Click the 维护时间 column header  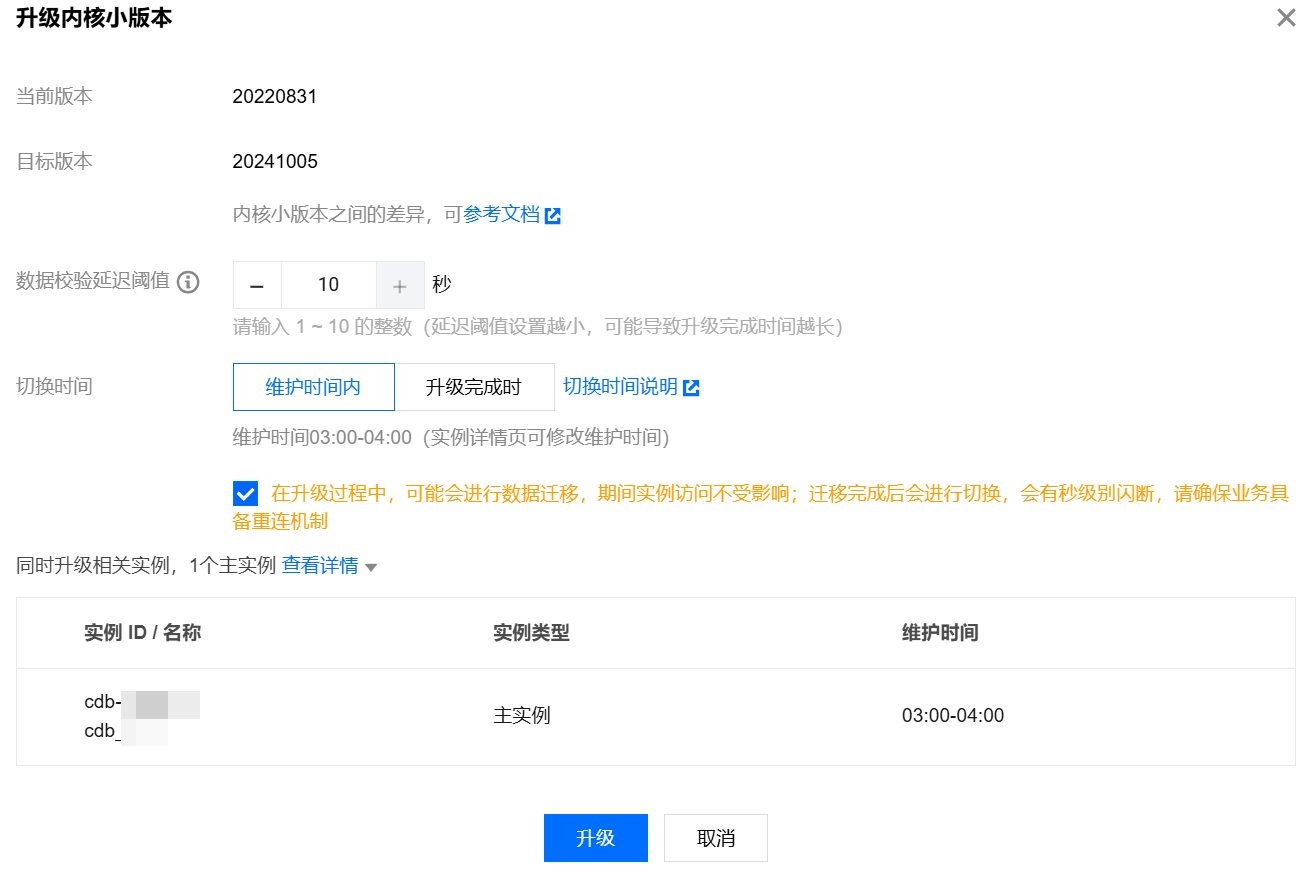(939, 633)
